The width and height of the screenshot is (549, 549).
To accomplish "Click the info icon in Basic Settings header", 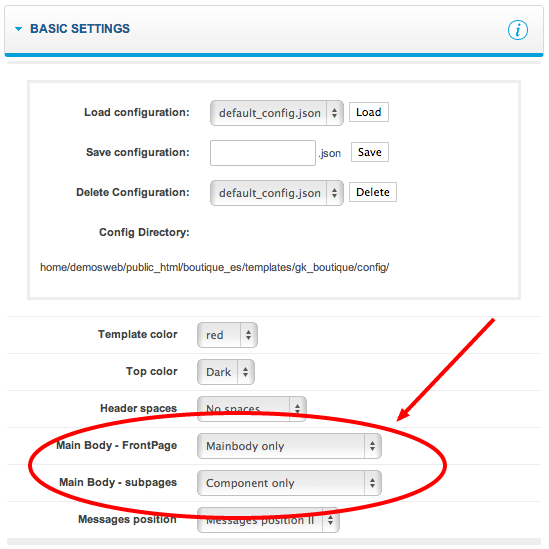I will (x=517, y=30).
